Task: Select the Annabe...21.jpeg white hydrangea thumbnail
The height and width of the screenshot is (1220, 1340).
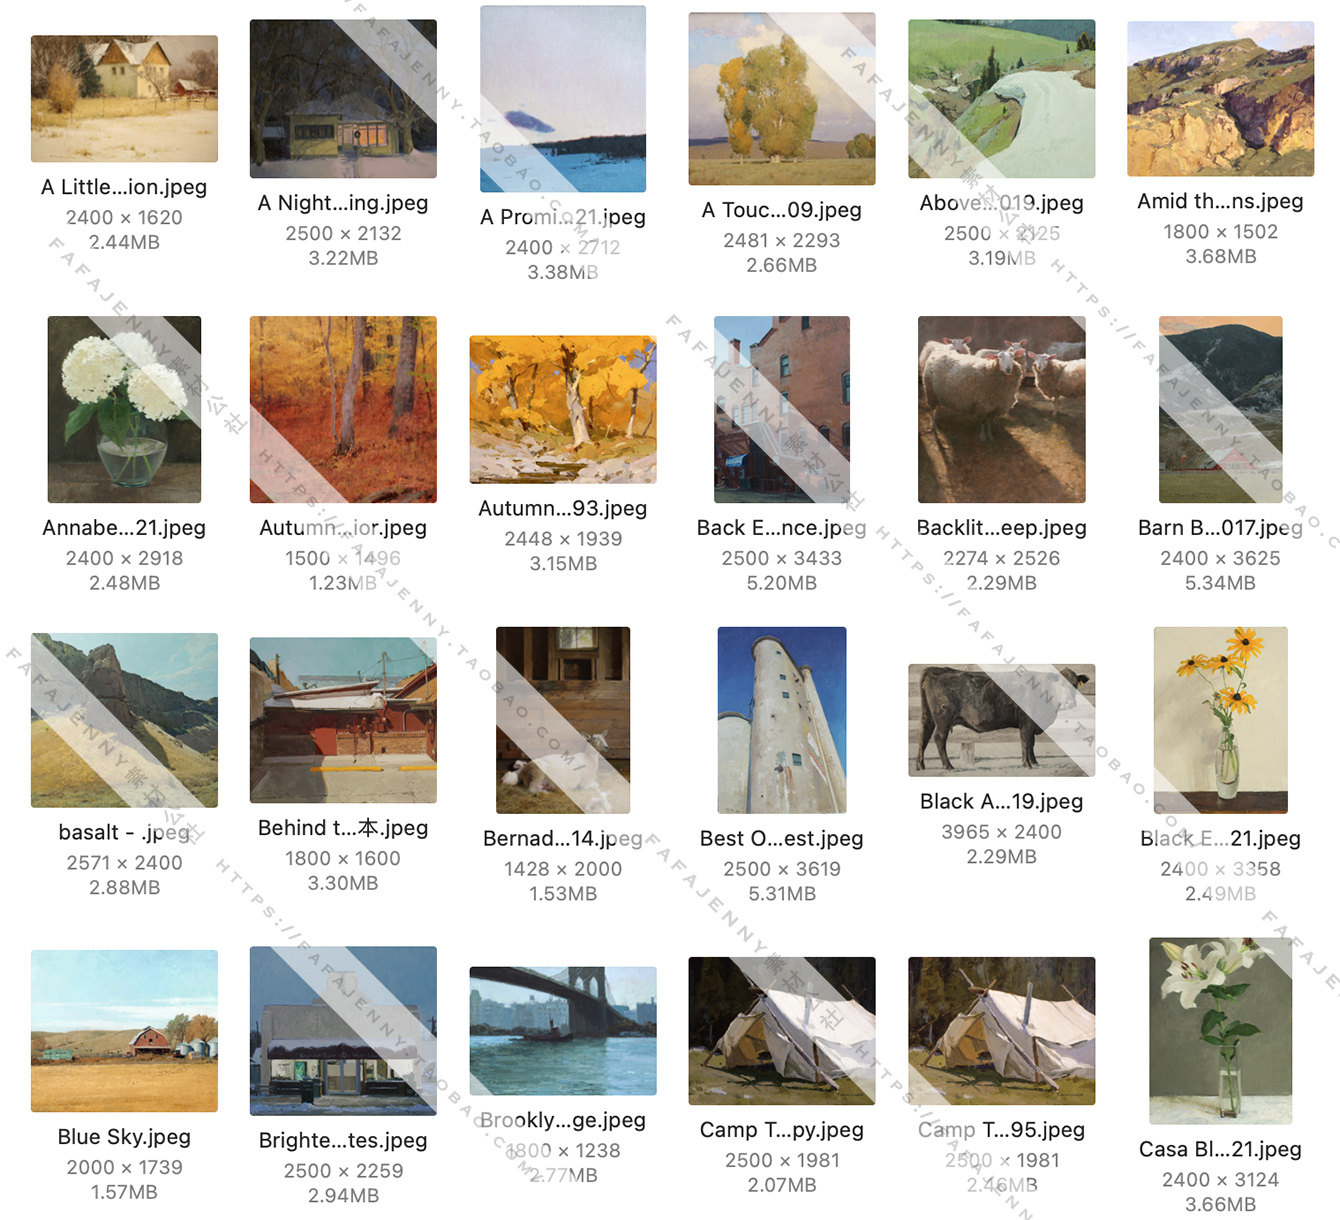Action: point(124,409)
